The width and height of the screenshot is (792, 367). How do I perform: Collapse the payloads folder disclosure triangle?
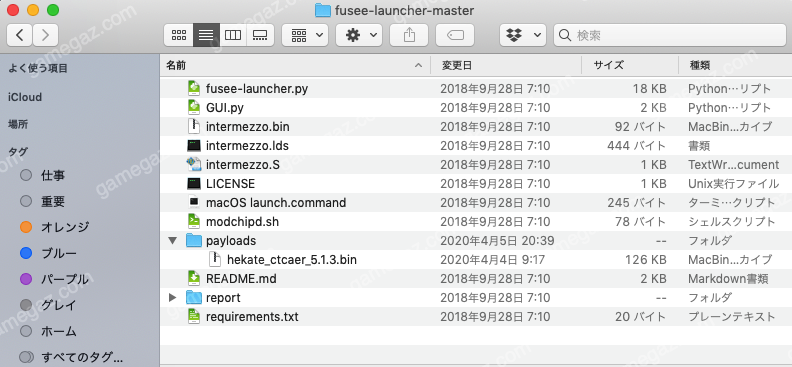pyautogui.click(x=173, y=241)
